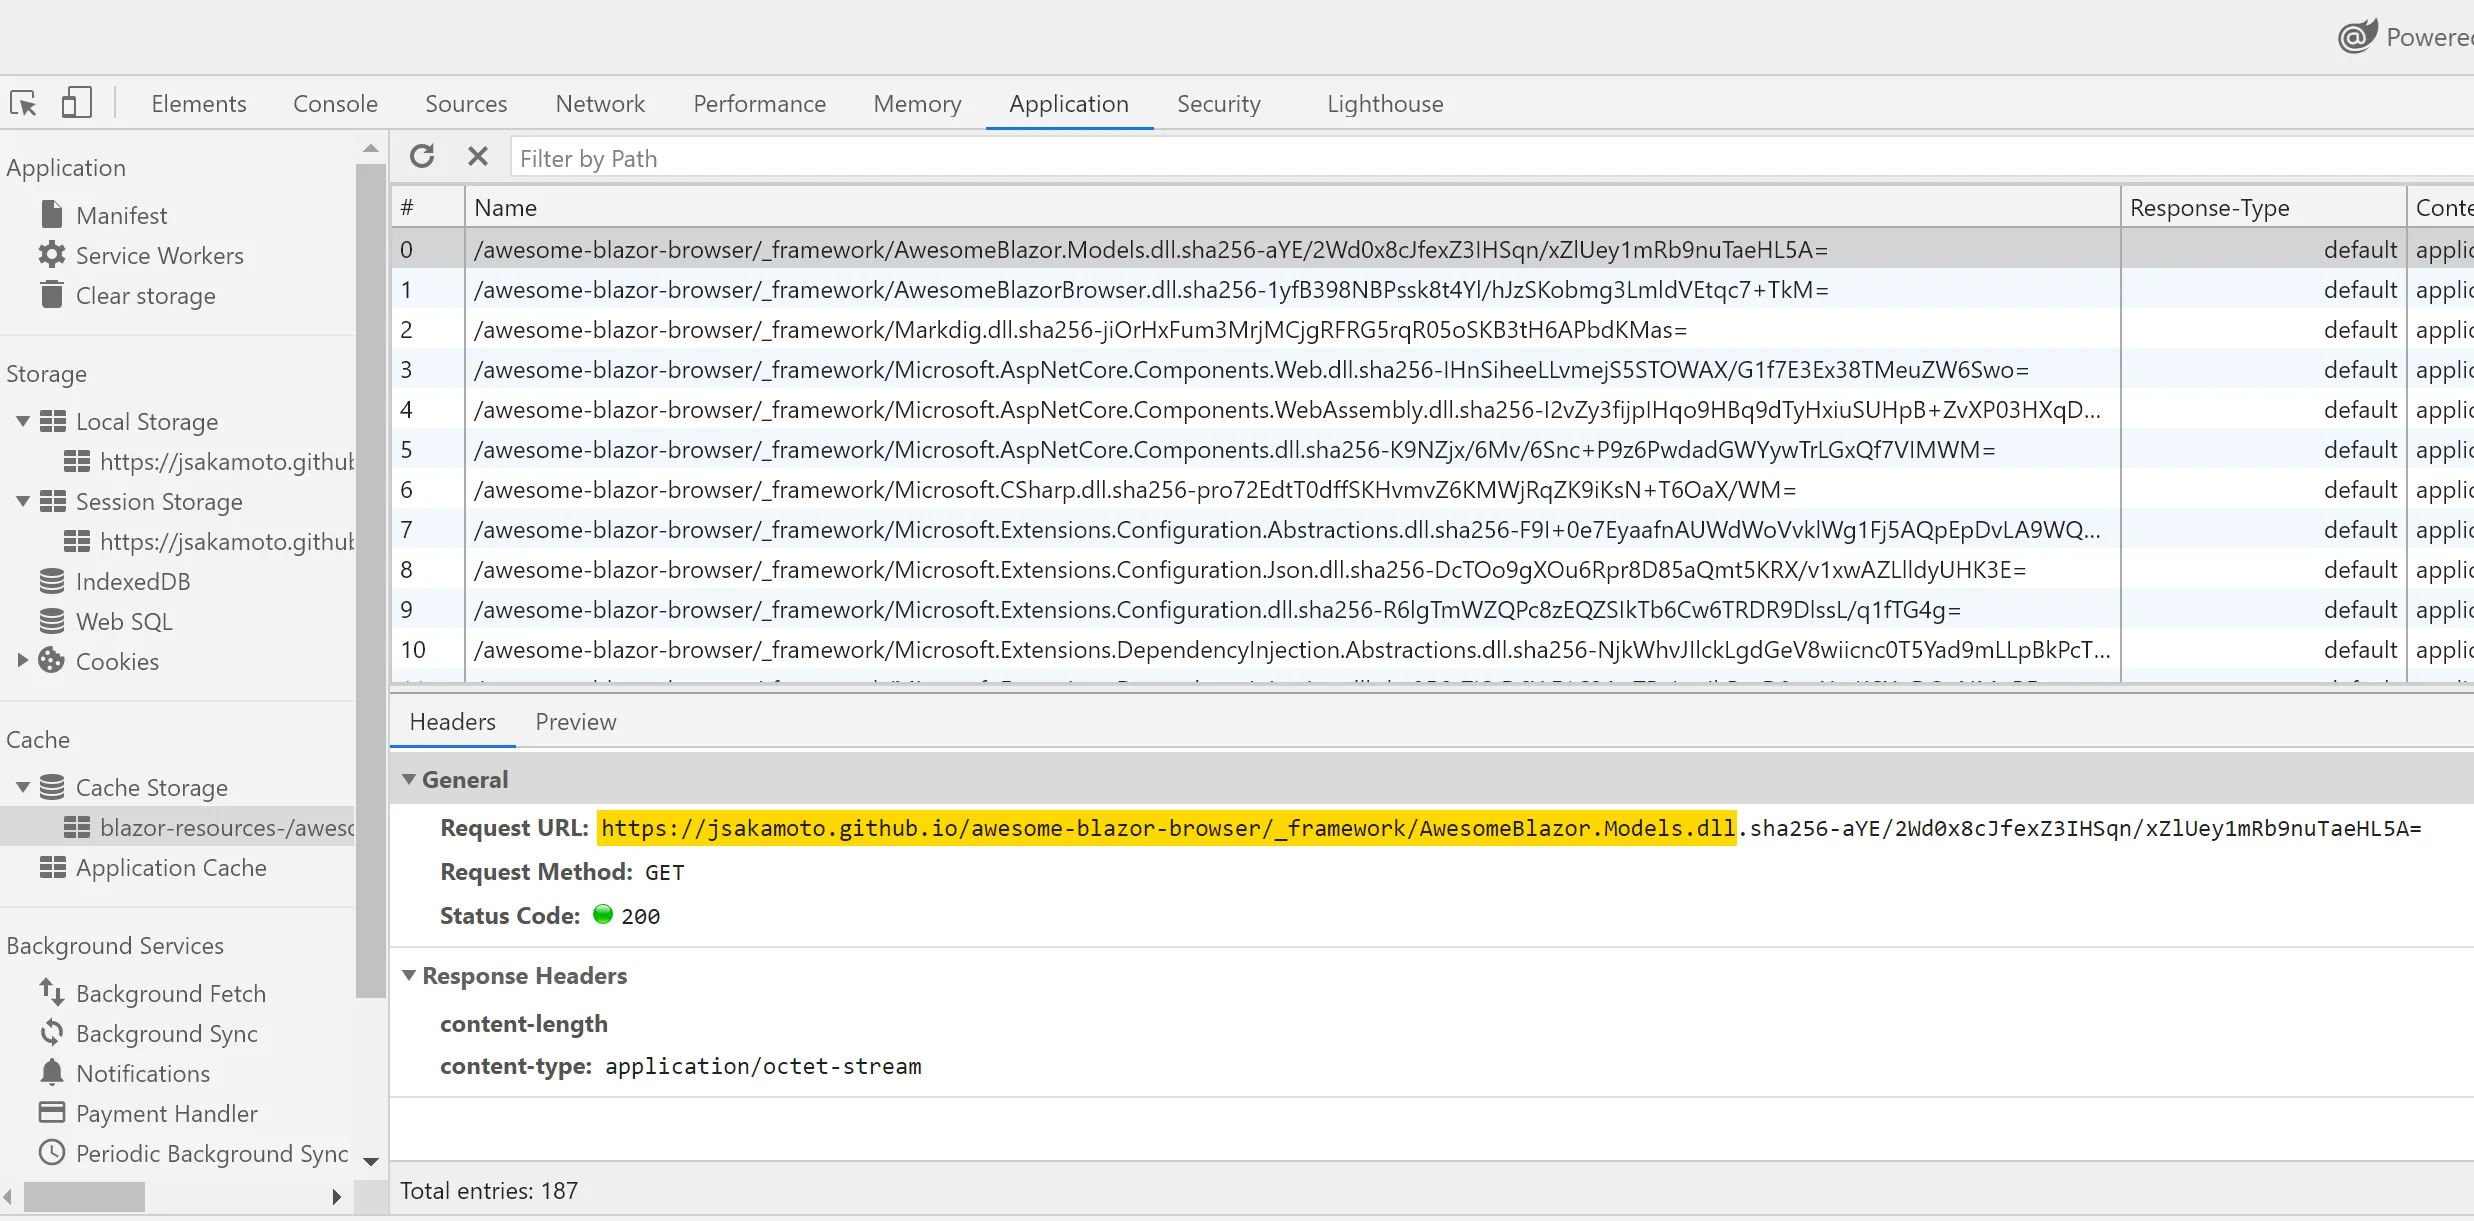Select blazor-resources cache storage entry

[226, 827]
